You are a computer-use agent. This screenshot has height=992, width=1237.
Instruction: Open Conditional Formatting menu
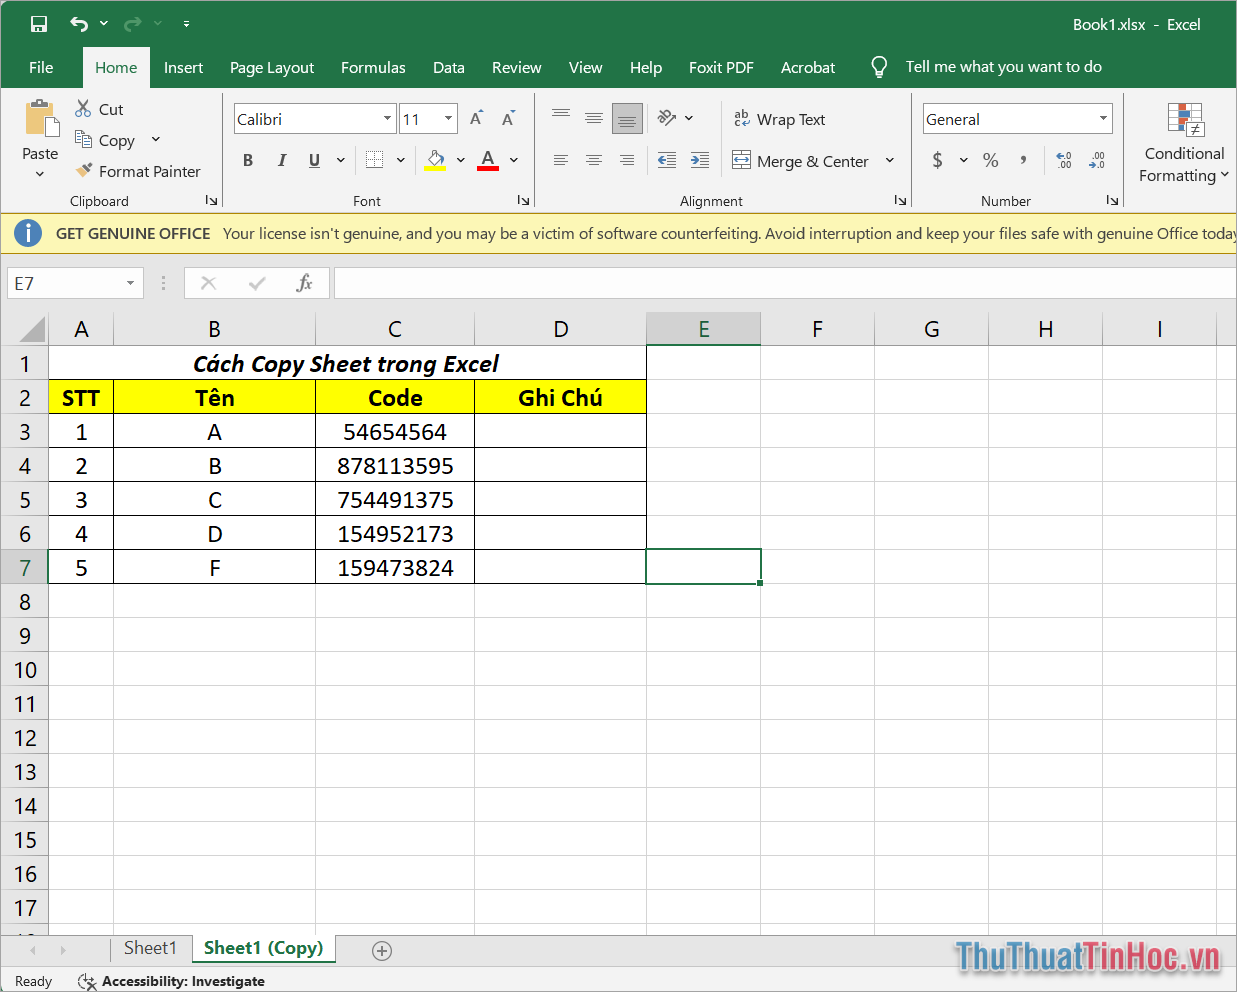1184,143
